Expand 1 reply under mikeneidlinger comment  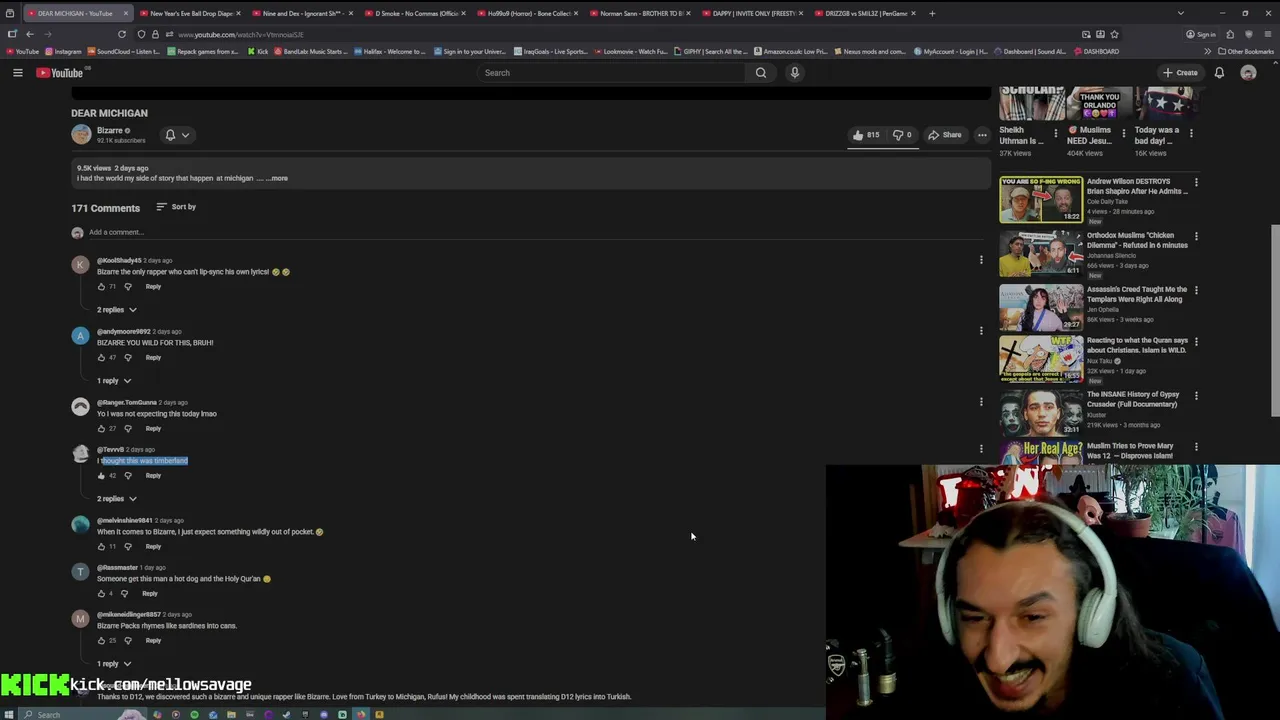(x=114, y=664)
